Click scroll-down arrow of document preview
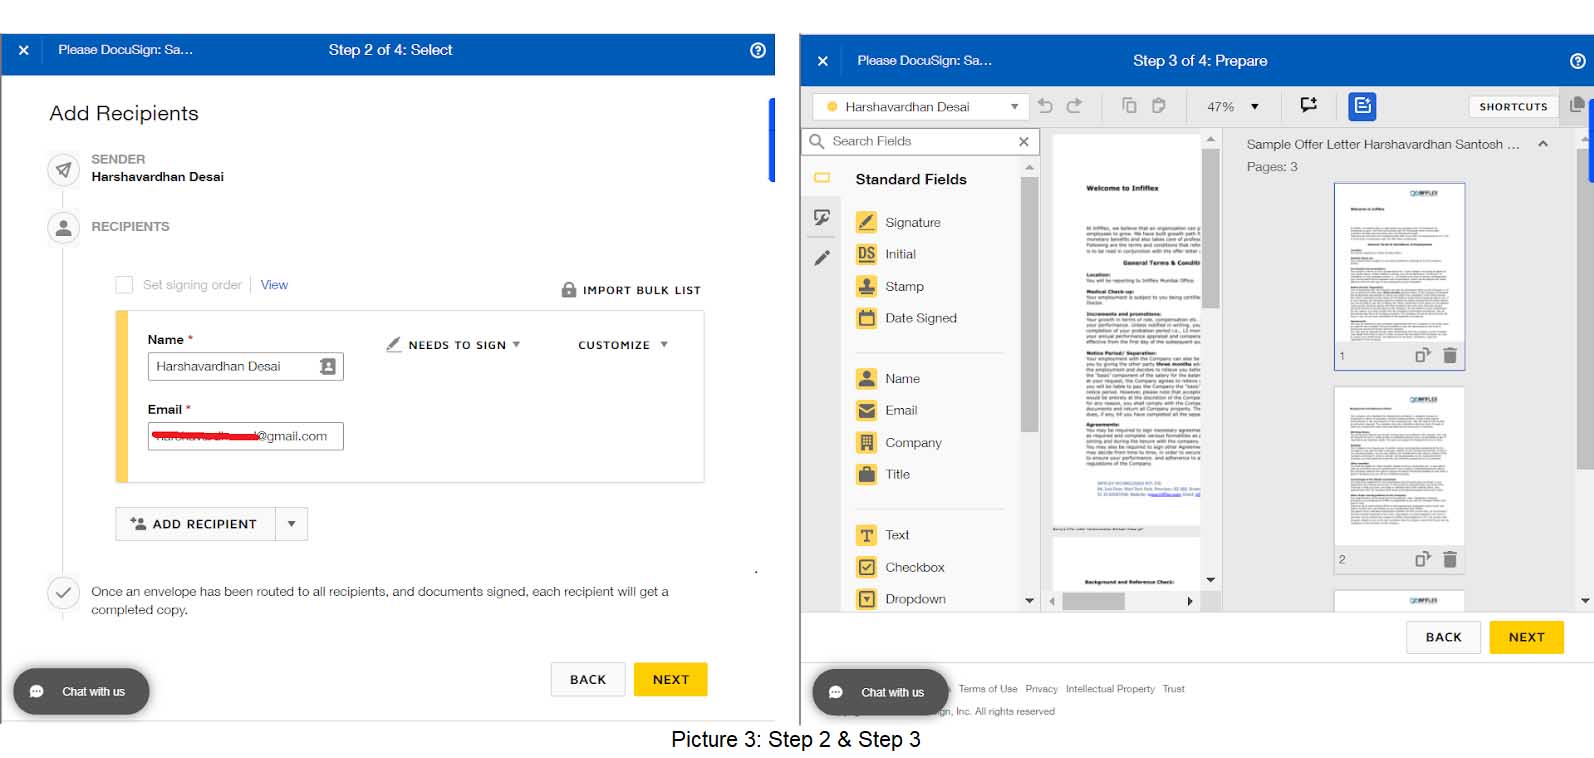The width and height of the screenshot is (1594, 758). pyautogui.click(x=1210, y=580)
